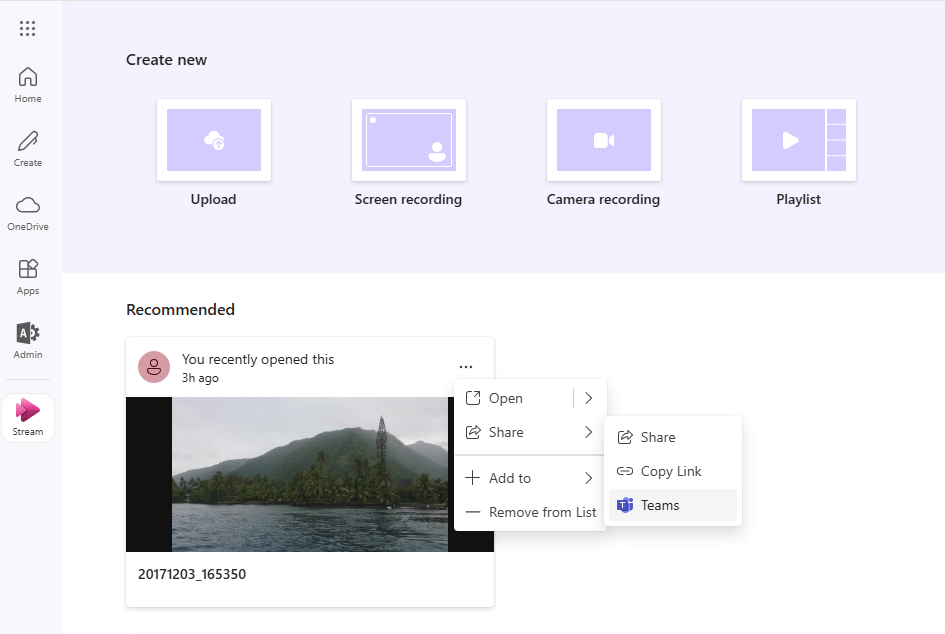
Task: Start a new Screen recording
Action: click(x=408, y=141)
